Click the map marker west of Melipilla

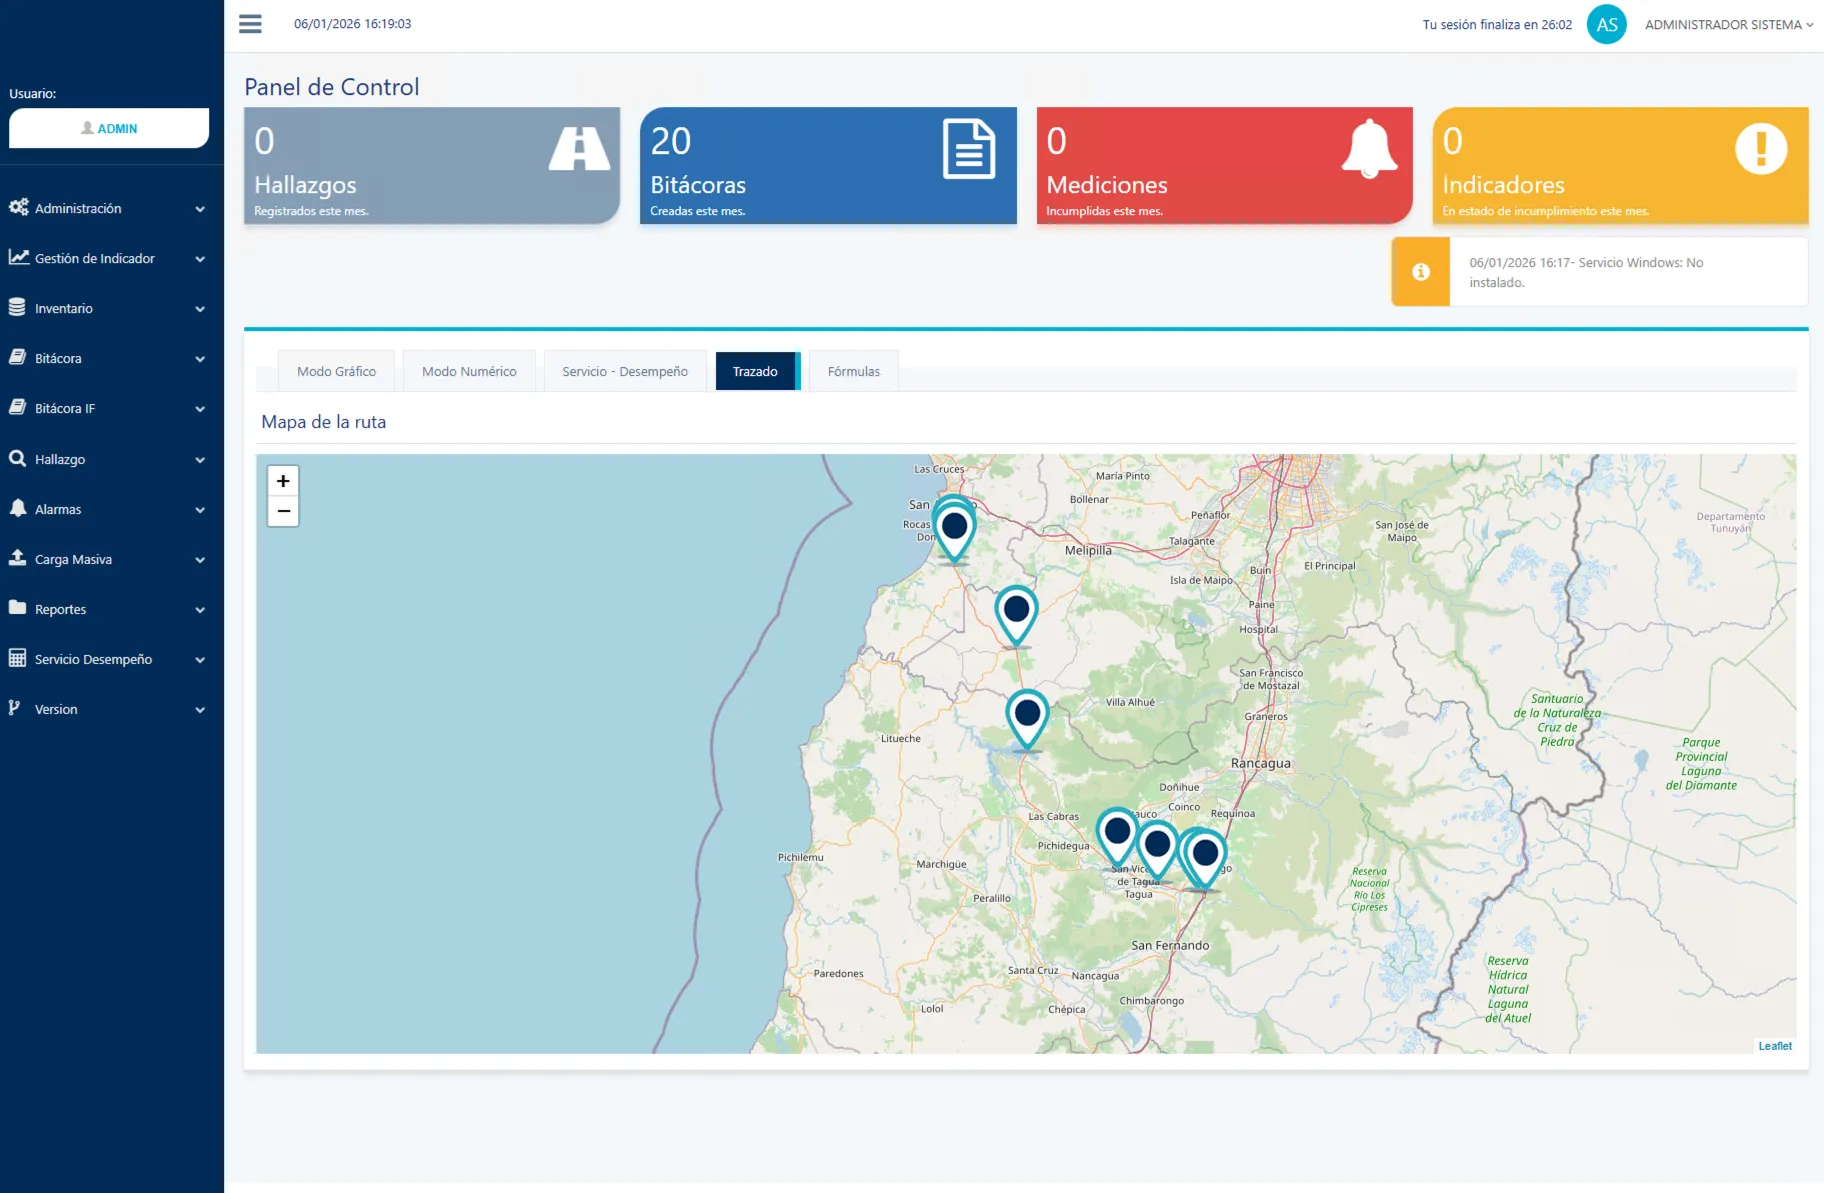point(1016,615)
